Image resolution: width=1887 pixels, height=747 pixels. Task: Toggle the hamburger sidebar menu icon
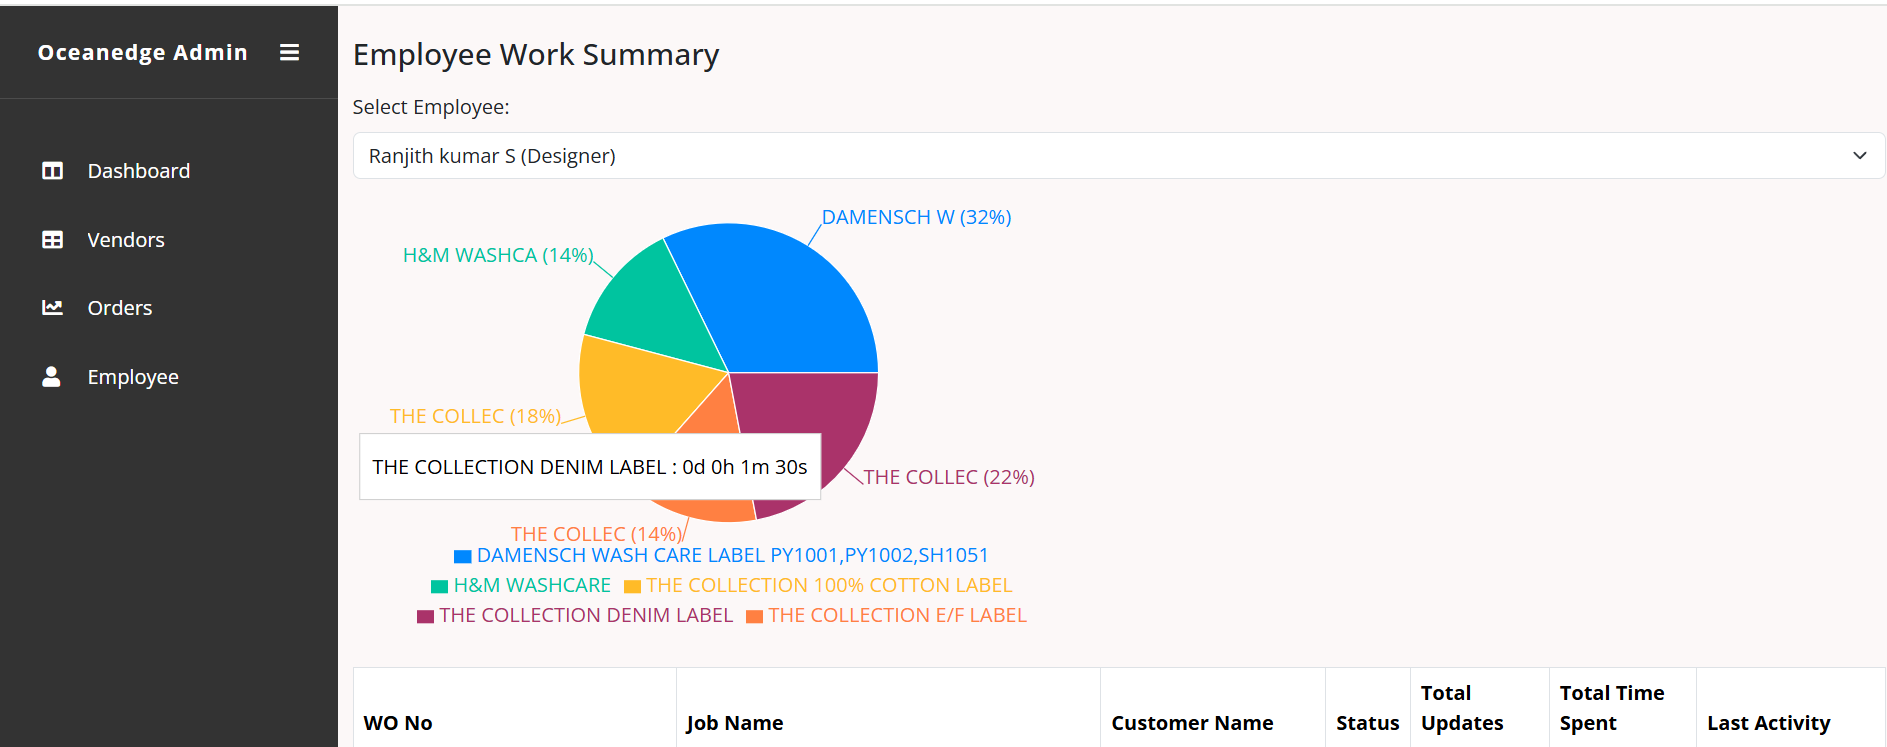click(x=289, y=53)
